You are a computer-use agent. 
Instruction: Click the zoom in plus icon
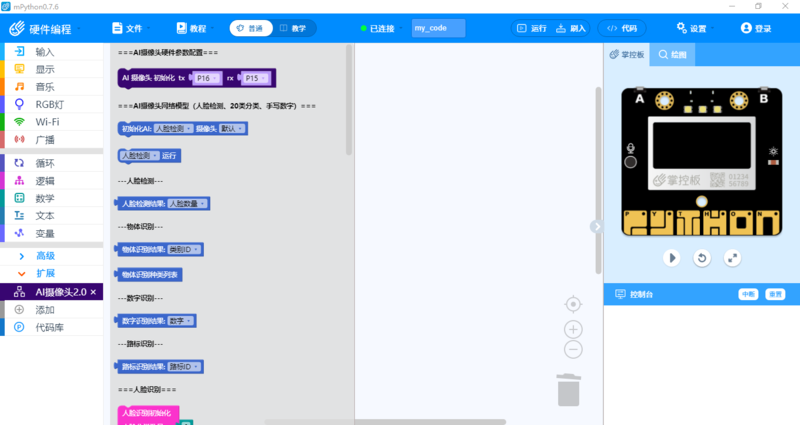(x=573, y=328)
